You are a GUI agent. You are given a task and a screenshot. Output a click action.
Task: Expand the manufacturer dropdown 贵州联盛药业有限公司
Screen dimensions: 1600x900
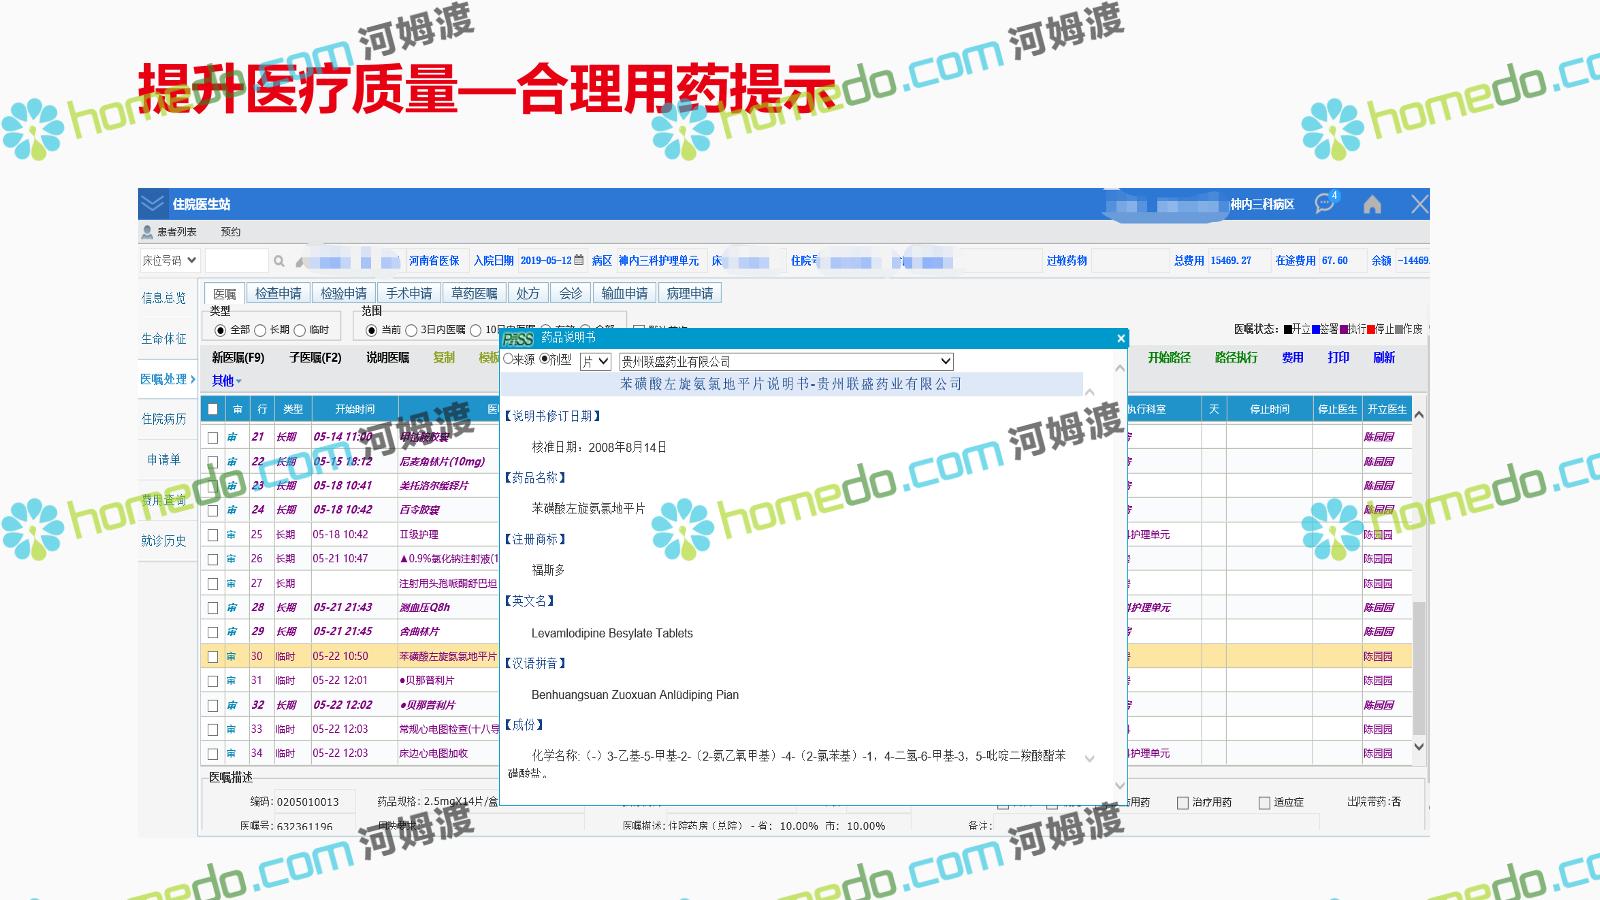pyautogui.click(x=945, y=361)
